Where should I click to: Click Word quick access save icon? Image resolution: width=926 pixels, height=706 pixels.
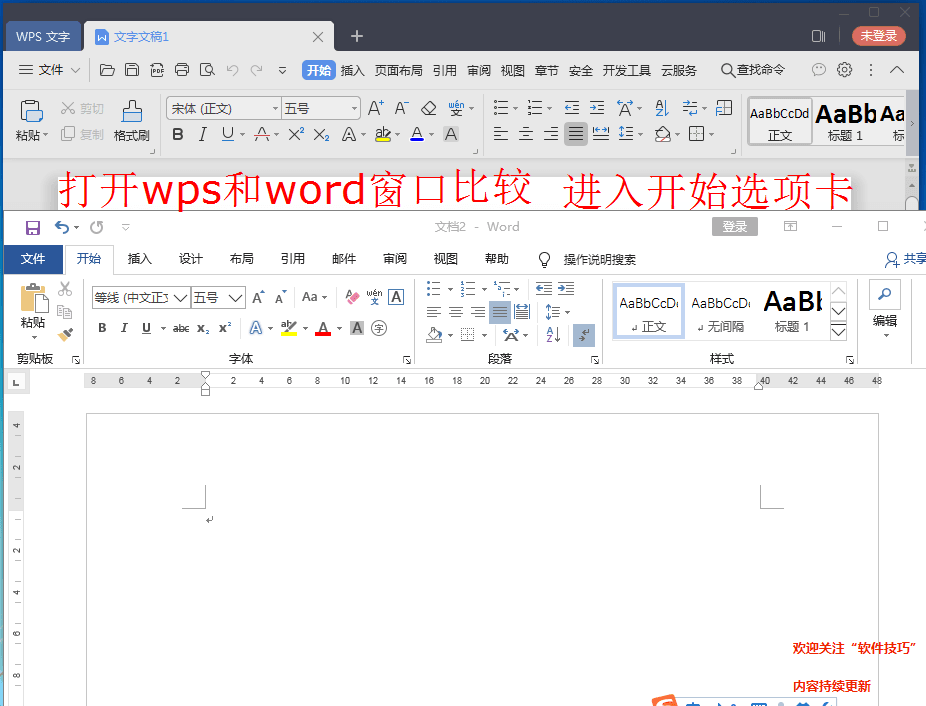click(32, 227)
